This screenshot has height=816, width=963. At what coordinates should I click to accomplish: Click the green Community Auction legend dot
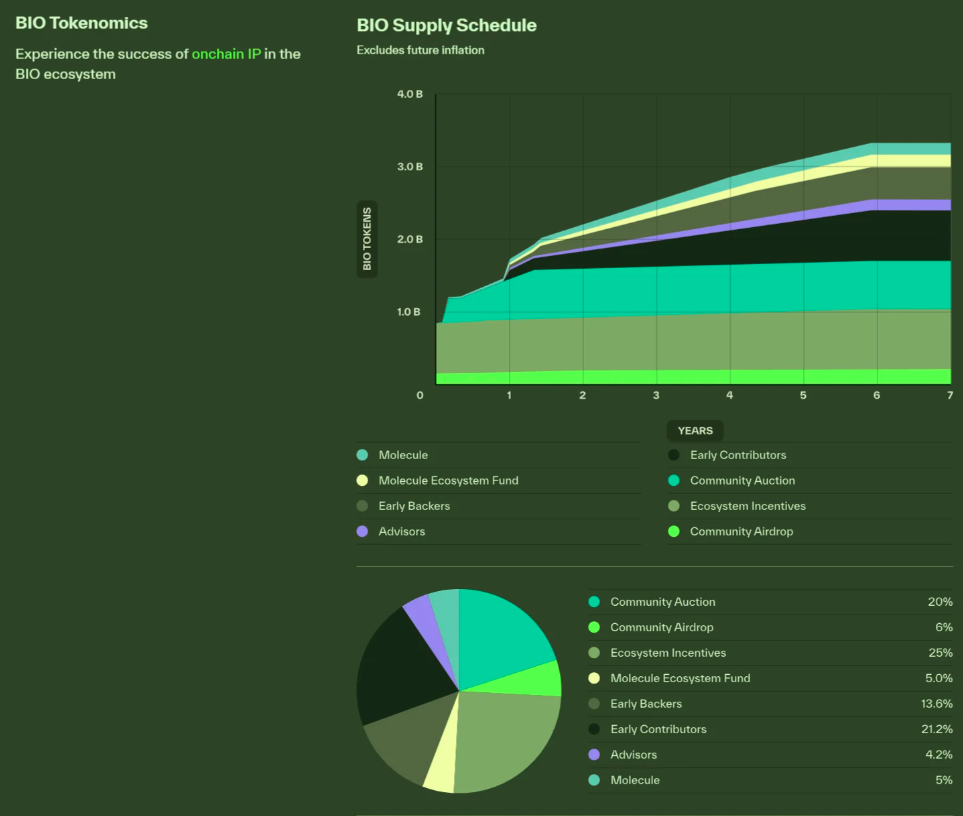pyautogui.click(x=676, y=480)
